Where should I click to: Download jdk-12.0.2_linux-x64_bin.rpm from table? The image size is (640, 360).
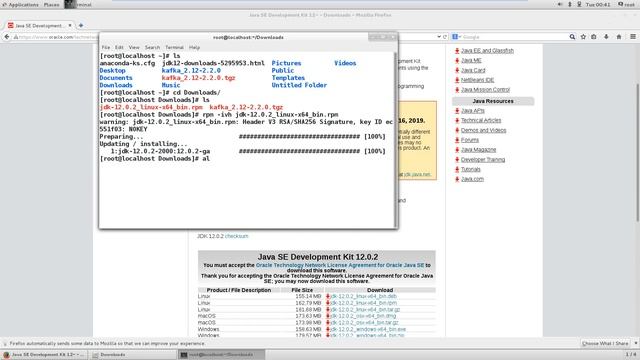[x=364, y=303]
